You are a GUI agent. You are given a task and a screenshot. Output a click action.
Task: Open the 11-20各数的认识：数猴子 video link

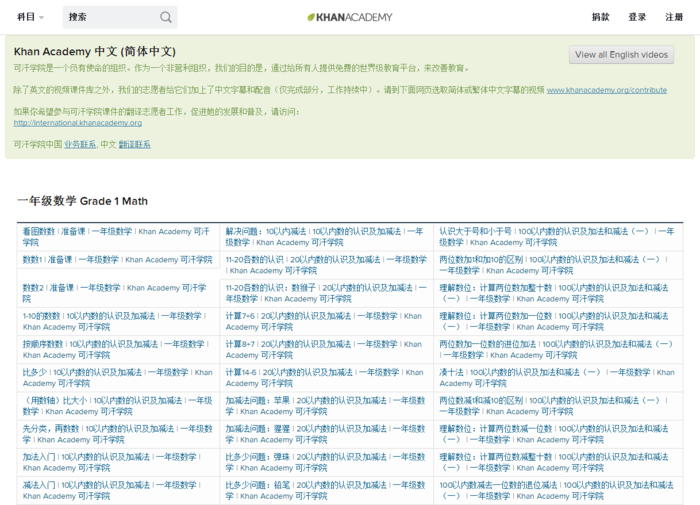[326, 293]
